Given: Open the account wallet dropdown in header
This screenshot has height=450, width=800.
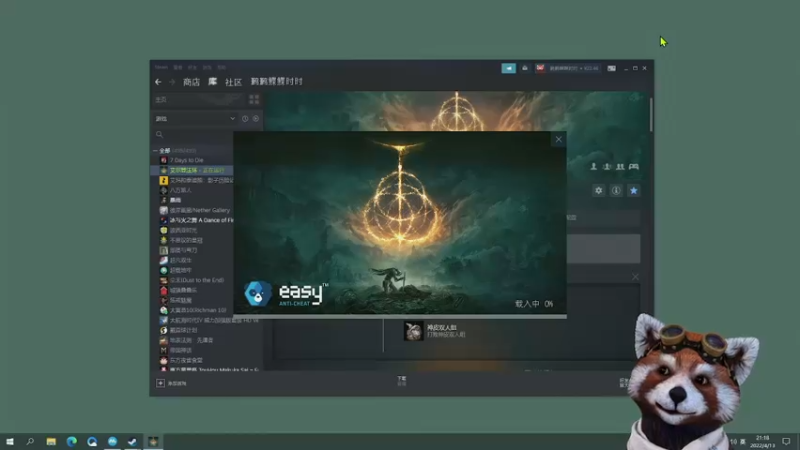Looking at the screenshot, I should 573,68.
